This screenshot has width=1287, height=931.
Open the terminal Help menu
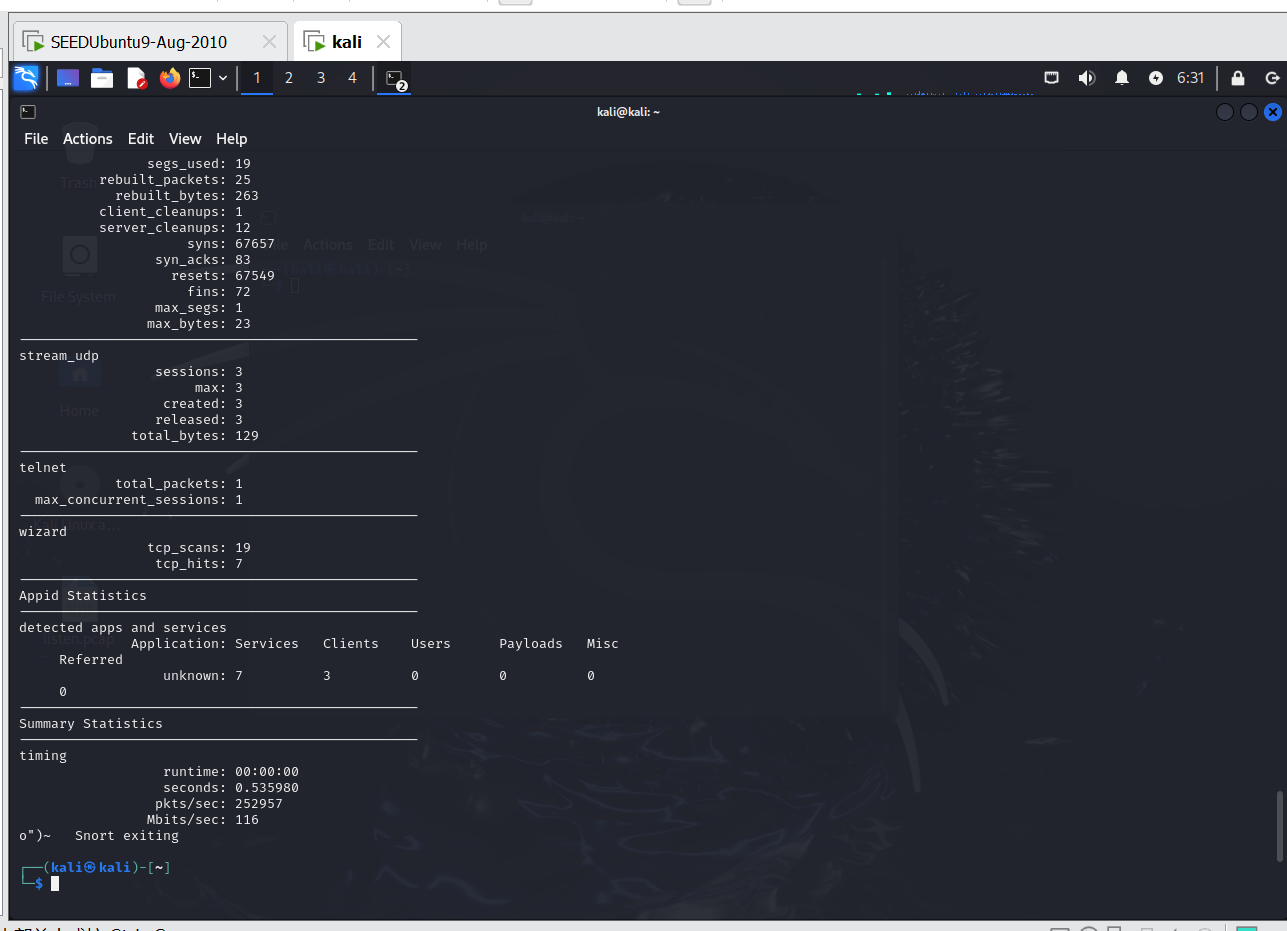[x=231, y=139]
